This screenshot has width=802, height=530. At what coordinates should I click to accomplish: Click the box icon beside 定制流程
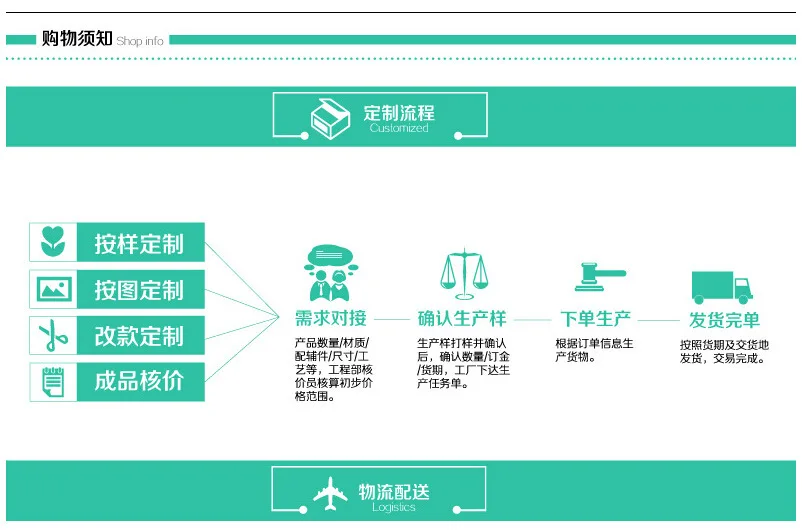point(330,119)
